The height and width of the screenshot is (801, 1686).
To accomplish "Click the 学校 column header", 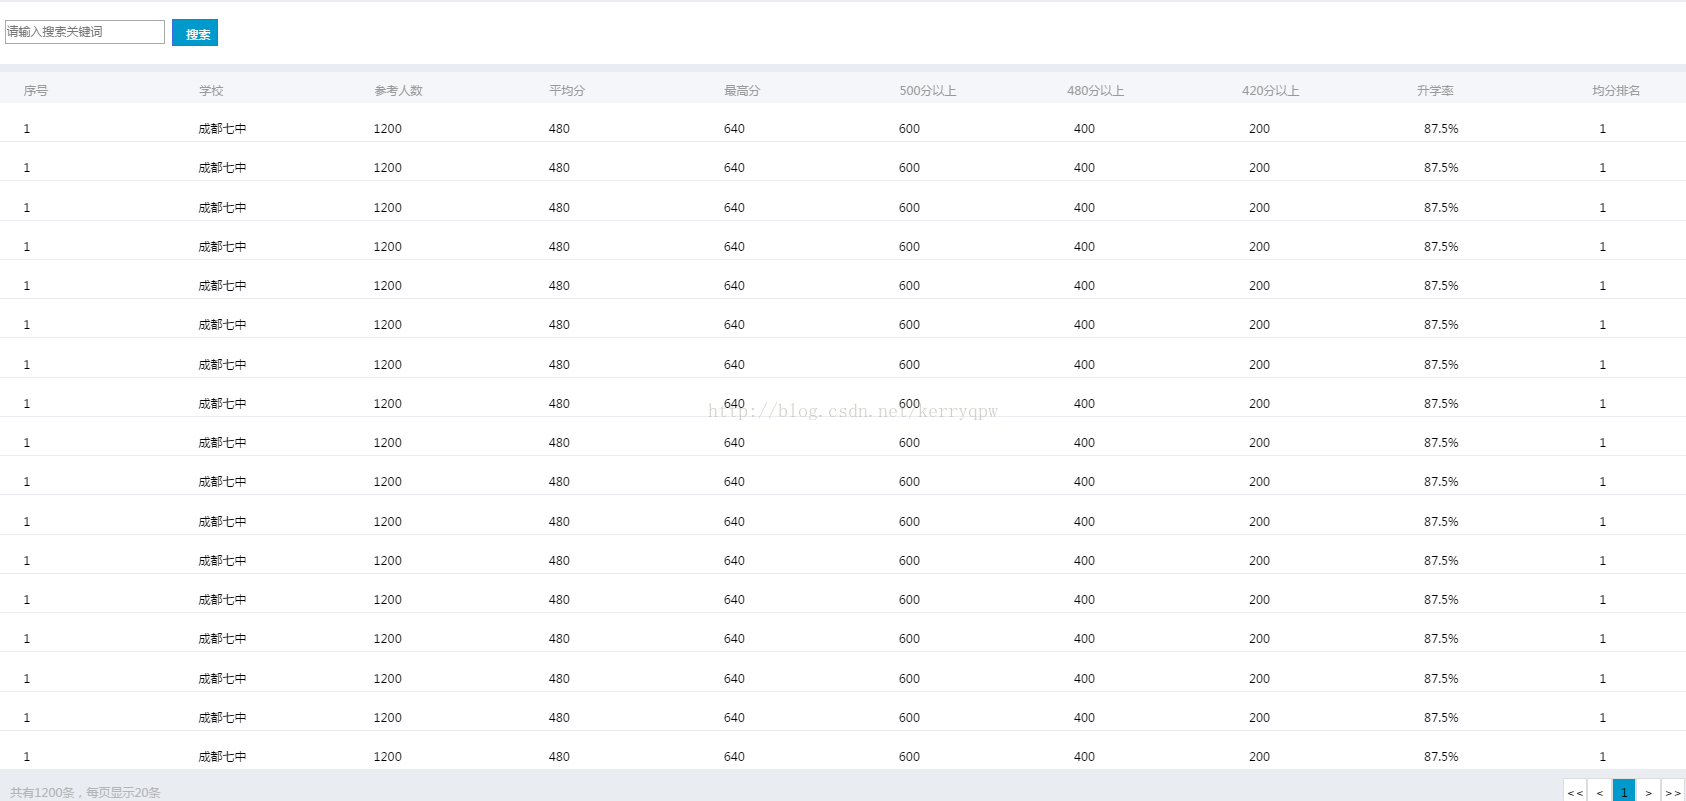I will tap(211, 90).
